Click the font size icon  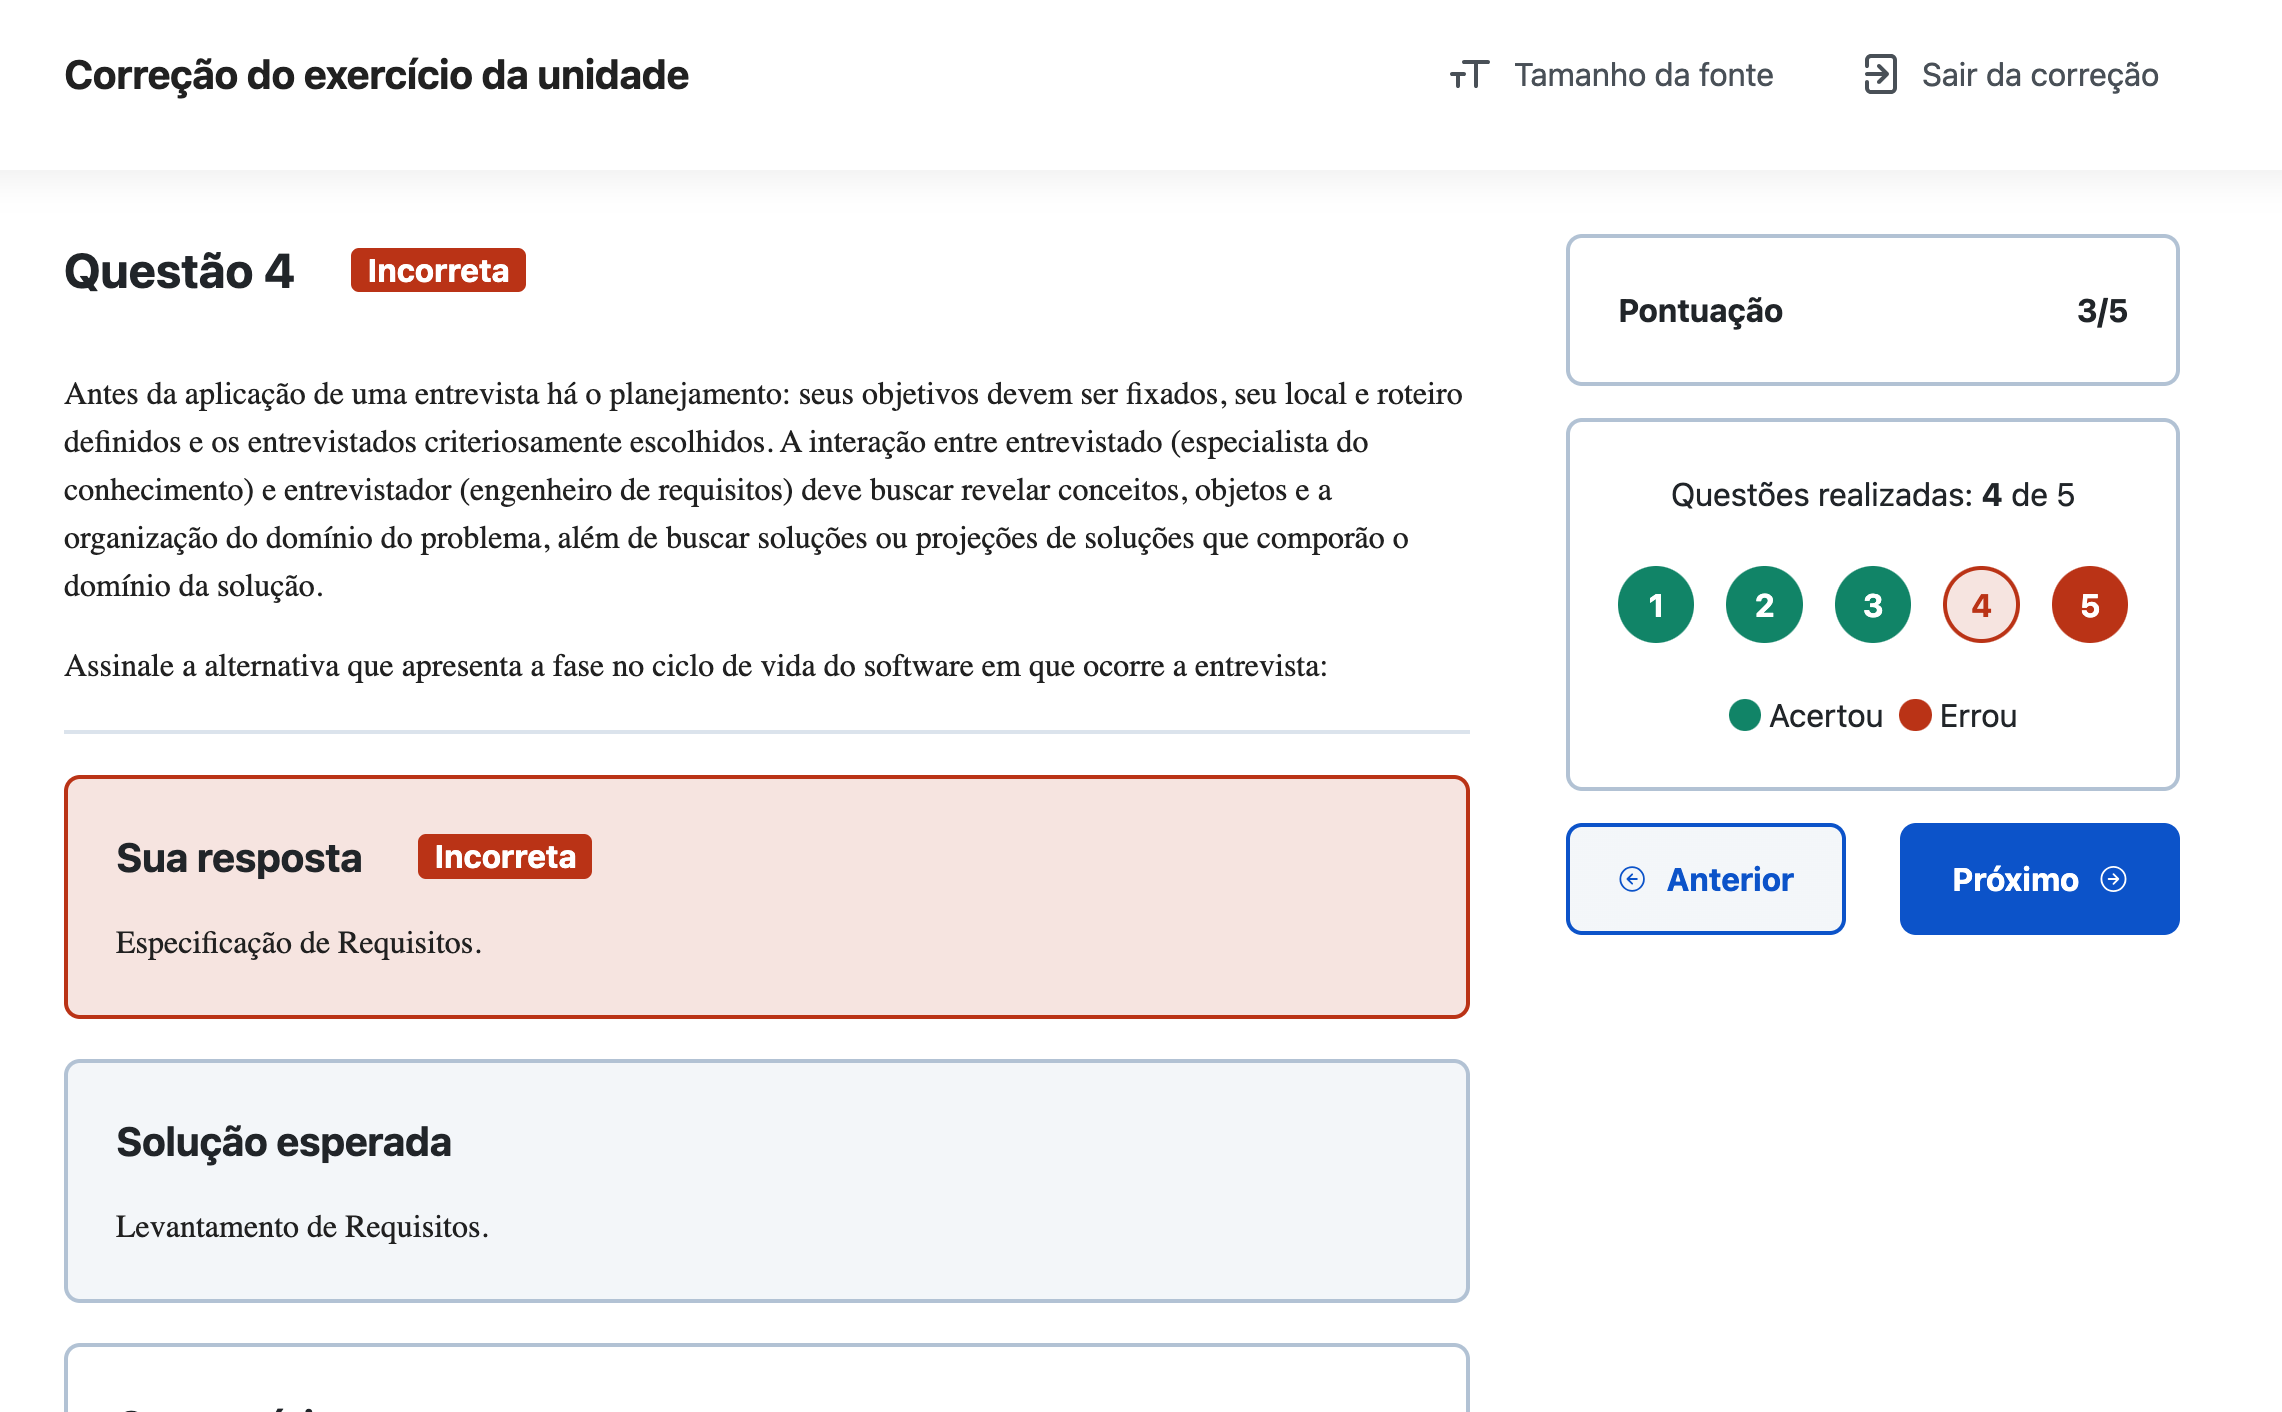point(1469,75)
